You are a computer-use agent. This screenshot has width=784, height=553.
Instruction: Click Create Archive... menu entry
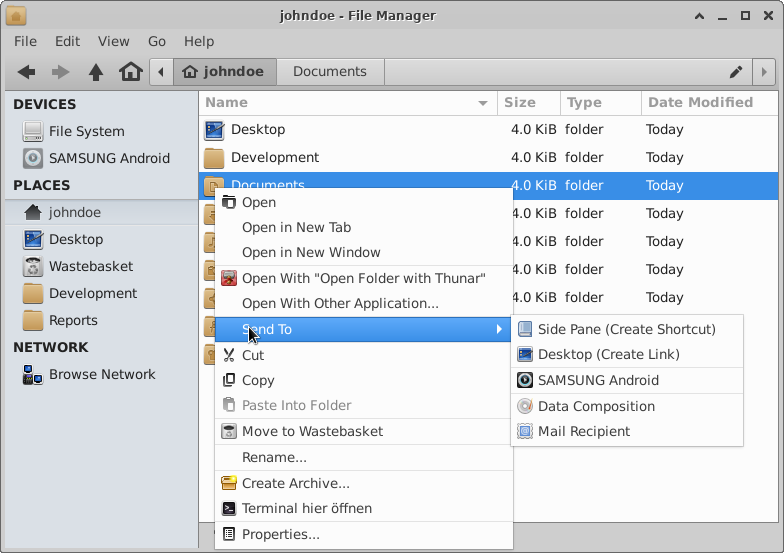tap(364, 484)
